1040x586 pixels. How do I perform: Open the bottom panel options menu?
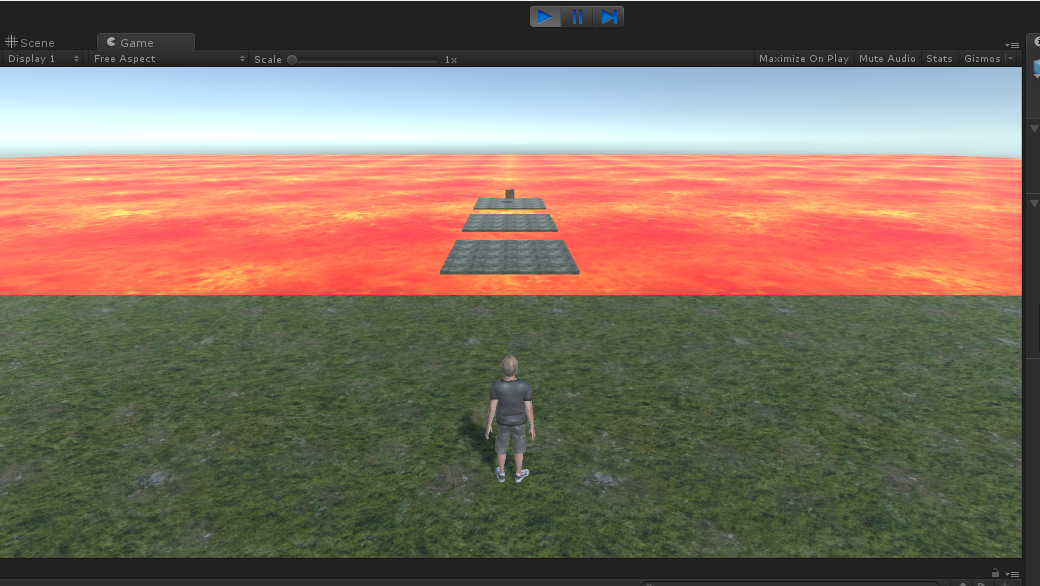(1012, 574)
